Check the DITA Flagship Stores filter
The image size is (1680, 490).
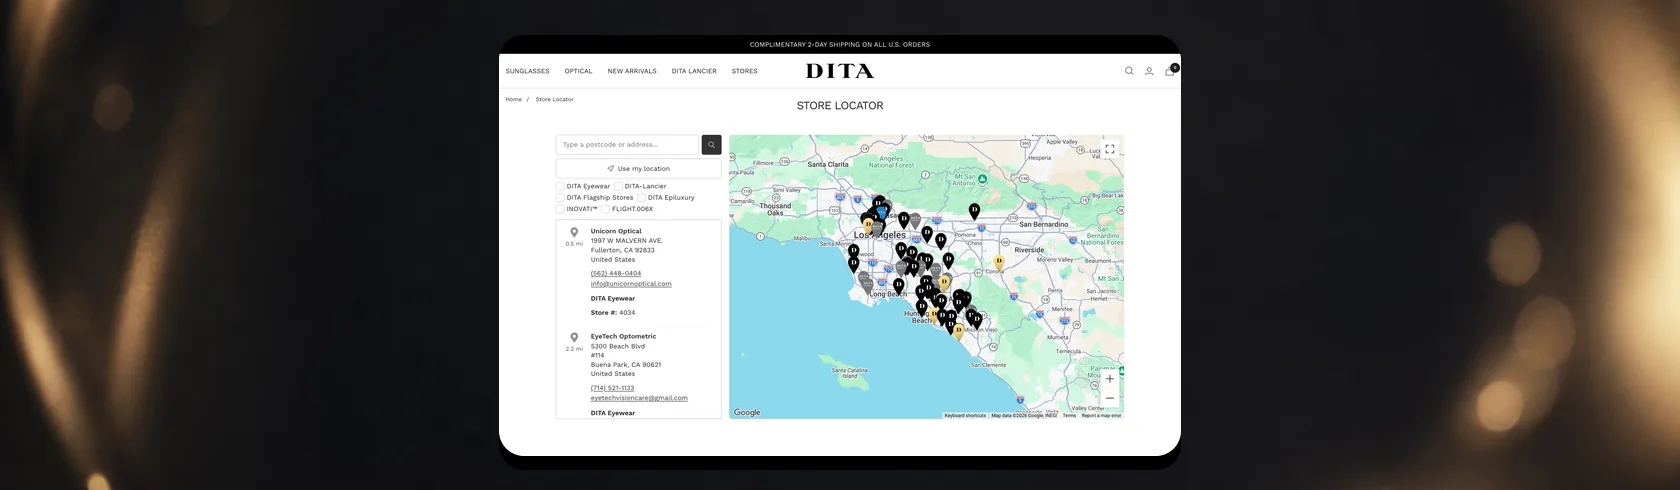pos(560,198)
